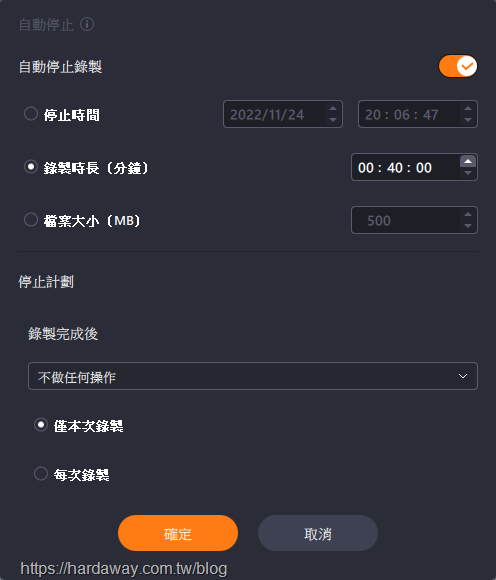Screen dimensions: 496x580
Task: Decrease stop time 20:06:47 using down arrow
Action: click(x=468, y=119)
